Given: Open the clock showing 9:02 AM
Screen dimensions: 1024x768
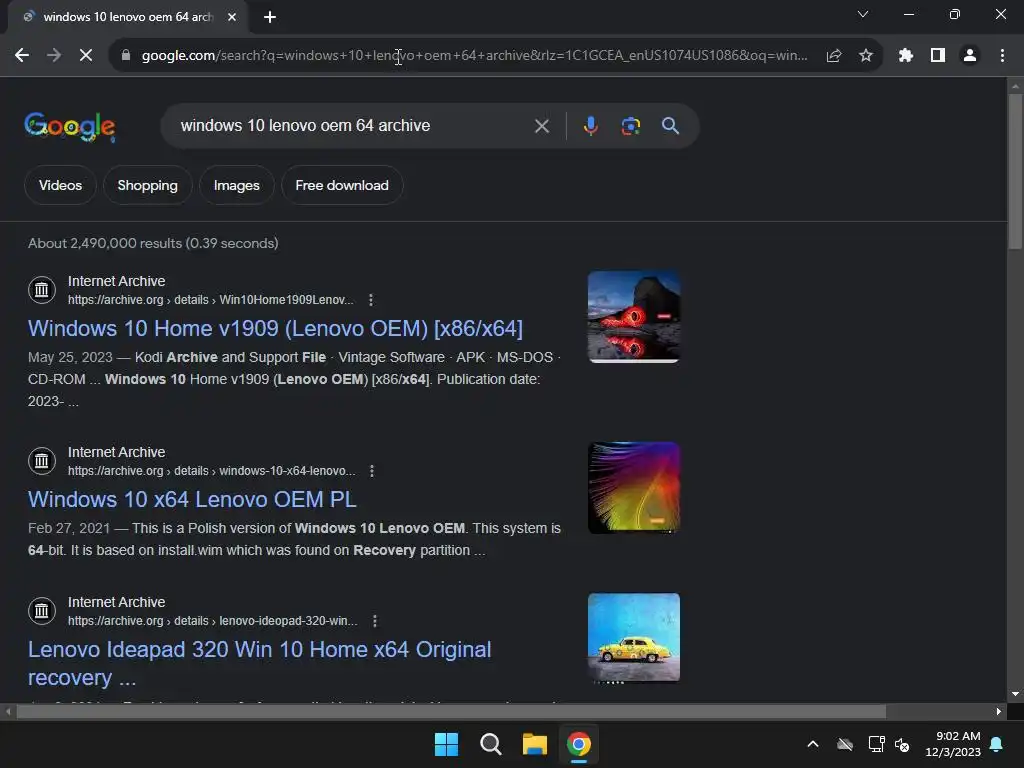Looking at the screenshot, I should click(x=953, y=744).
